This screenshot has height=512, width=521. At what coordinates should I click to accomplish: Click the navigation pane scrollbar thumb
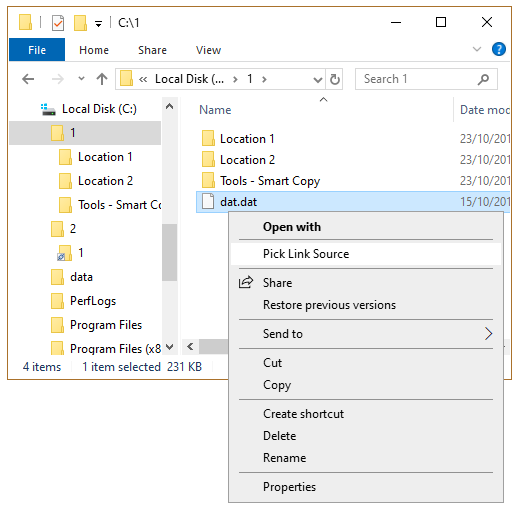(169, 252)
